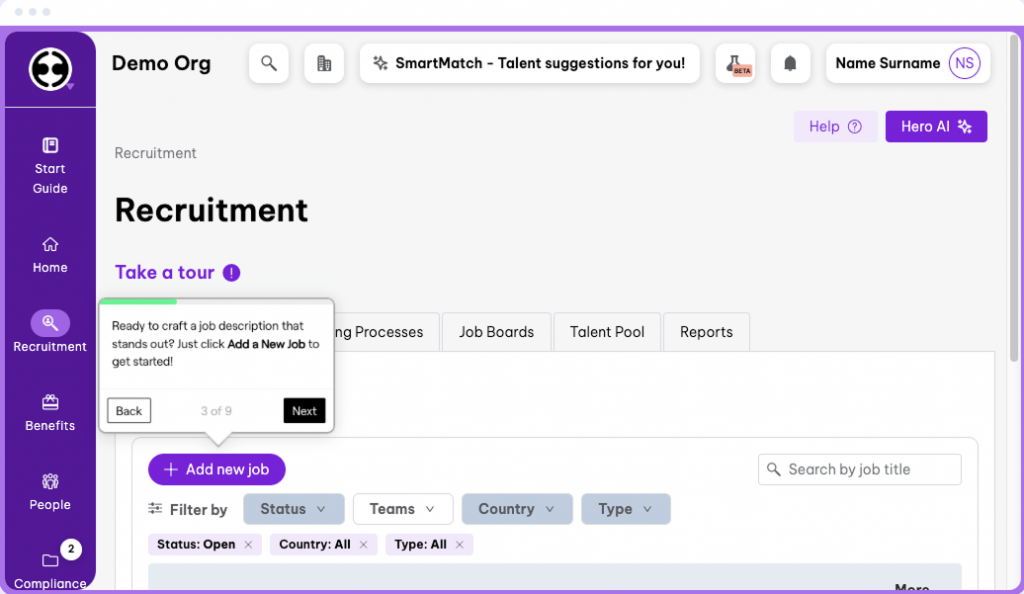Open the Start Guide sidebar item
This screenshot has height=594, width=1024.
click(x=50, y=166)
